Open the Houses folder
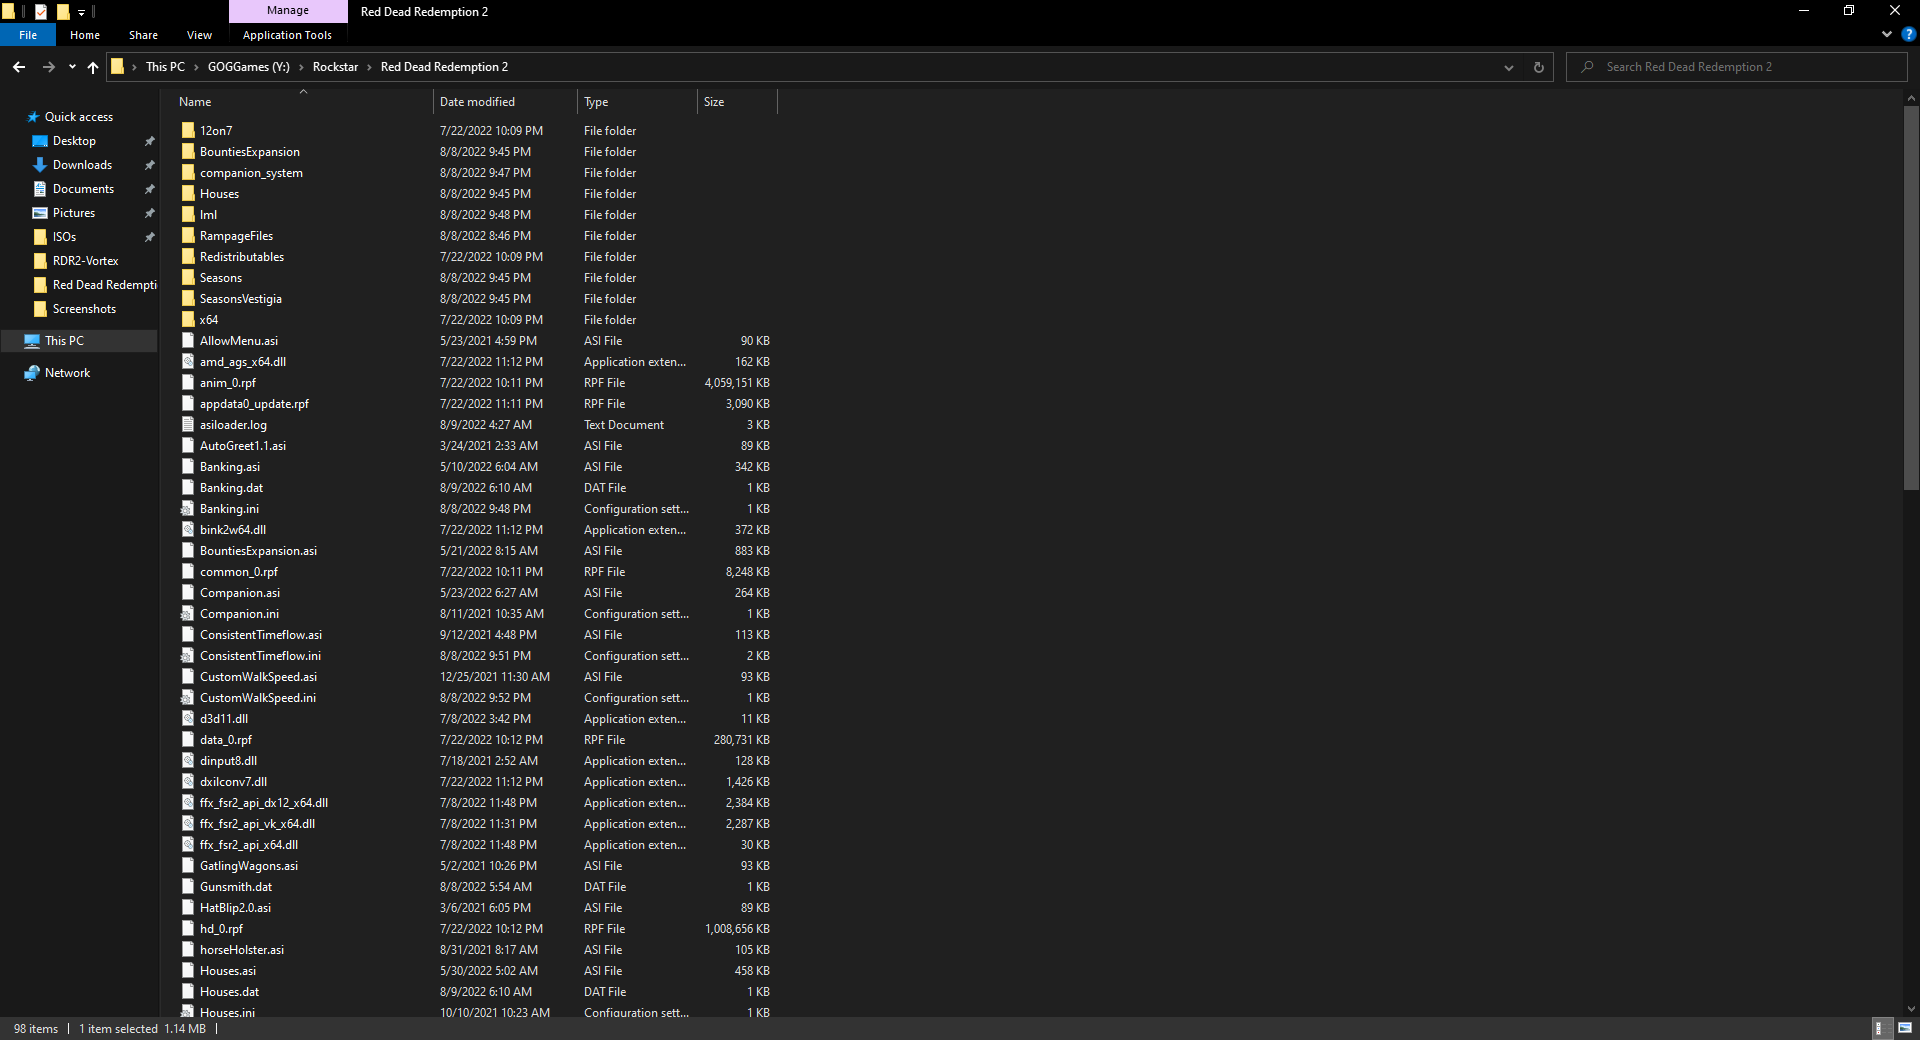 (x=219, y=193)
